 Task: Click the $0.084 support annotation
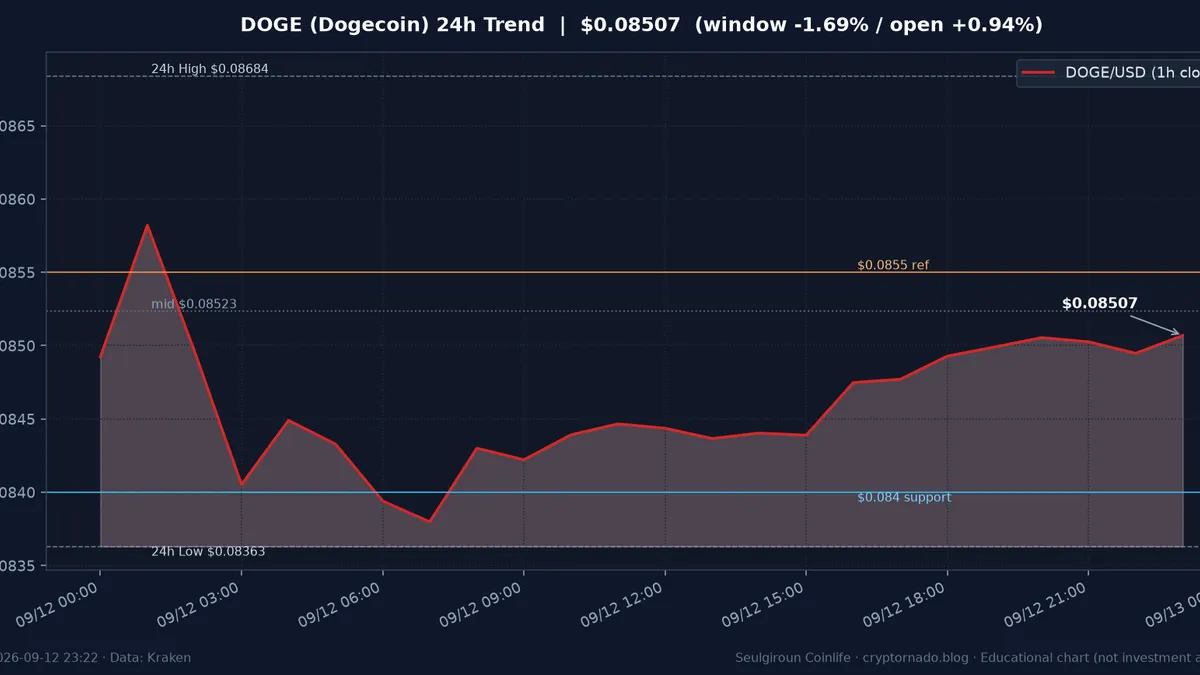[904, 497]
